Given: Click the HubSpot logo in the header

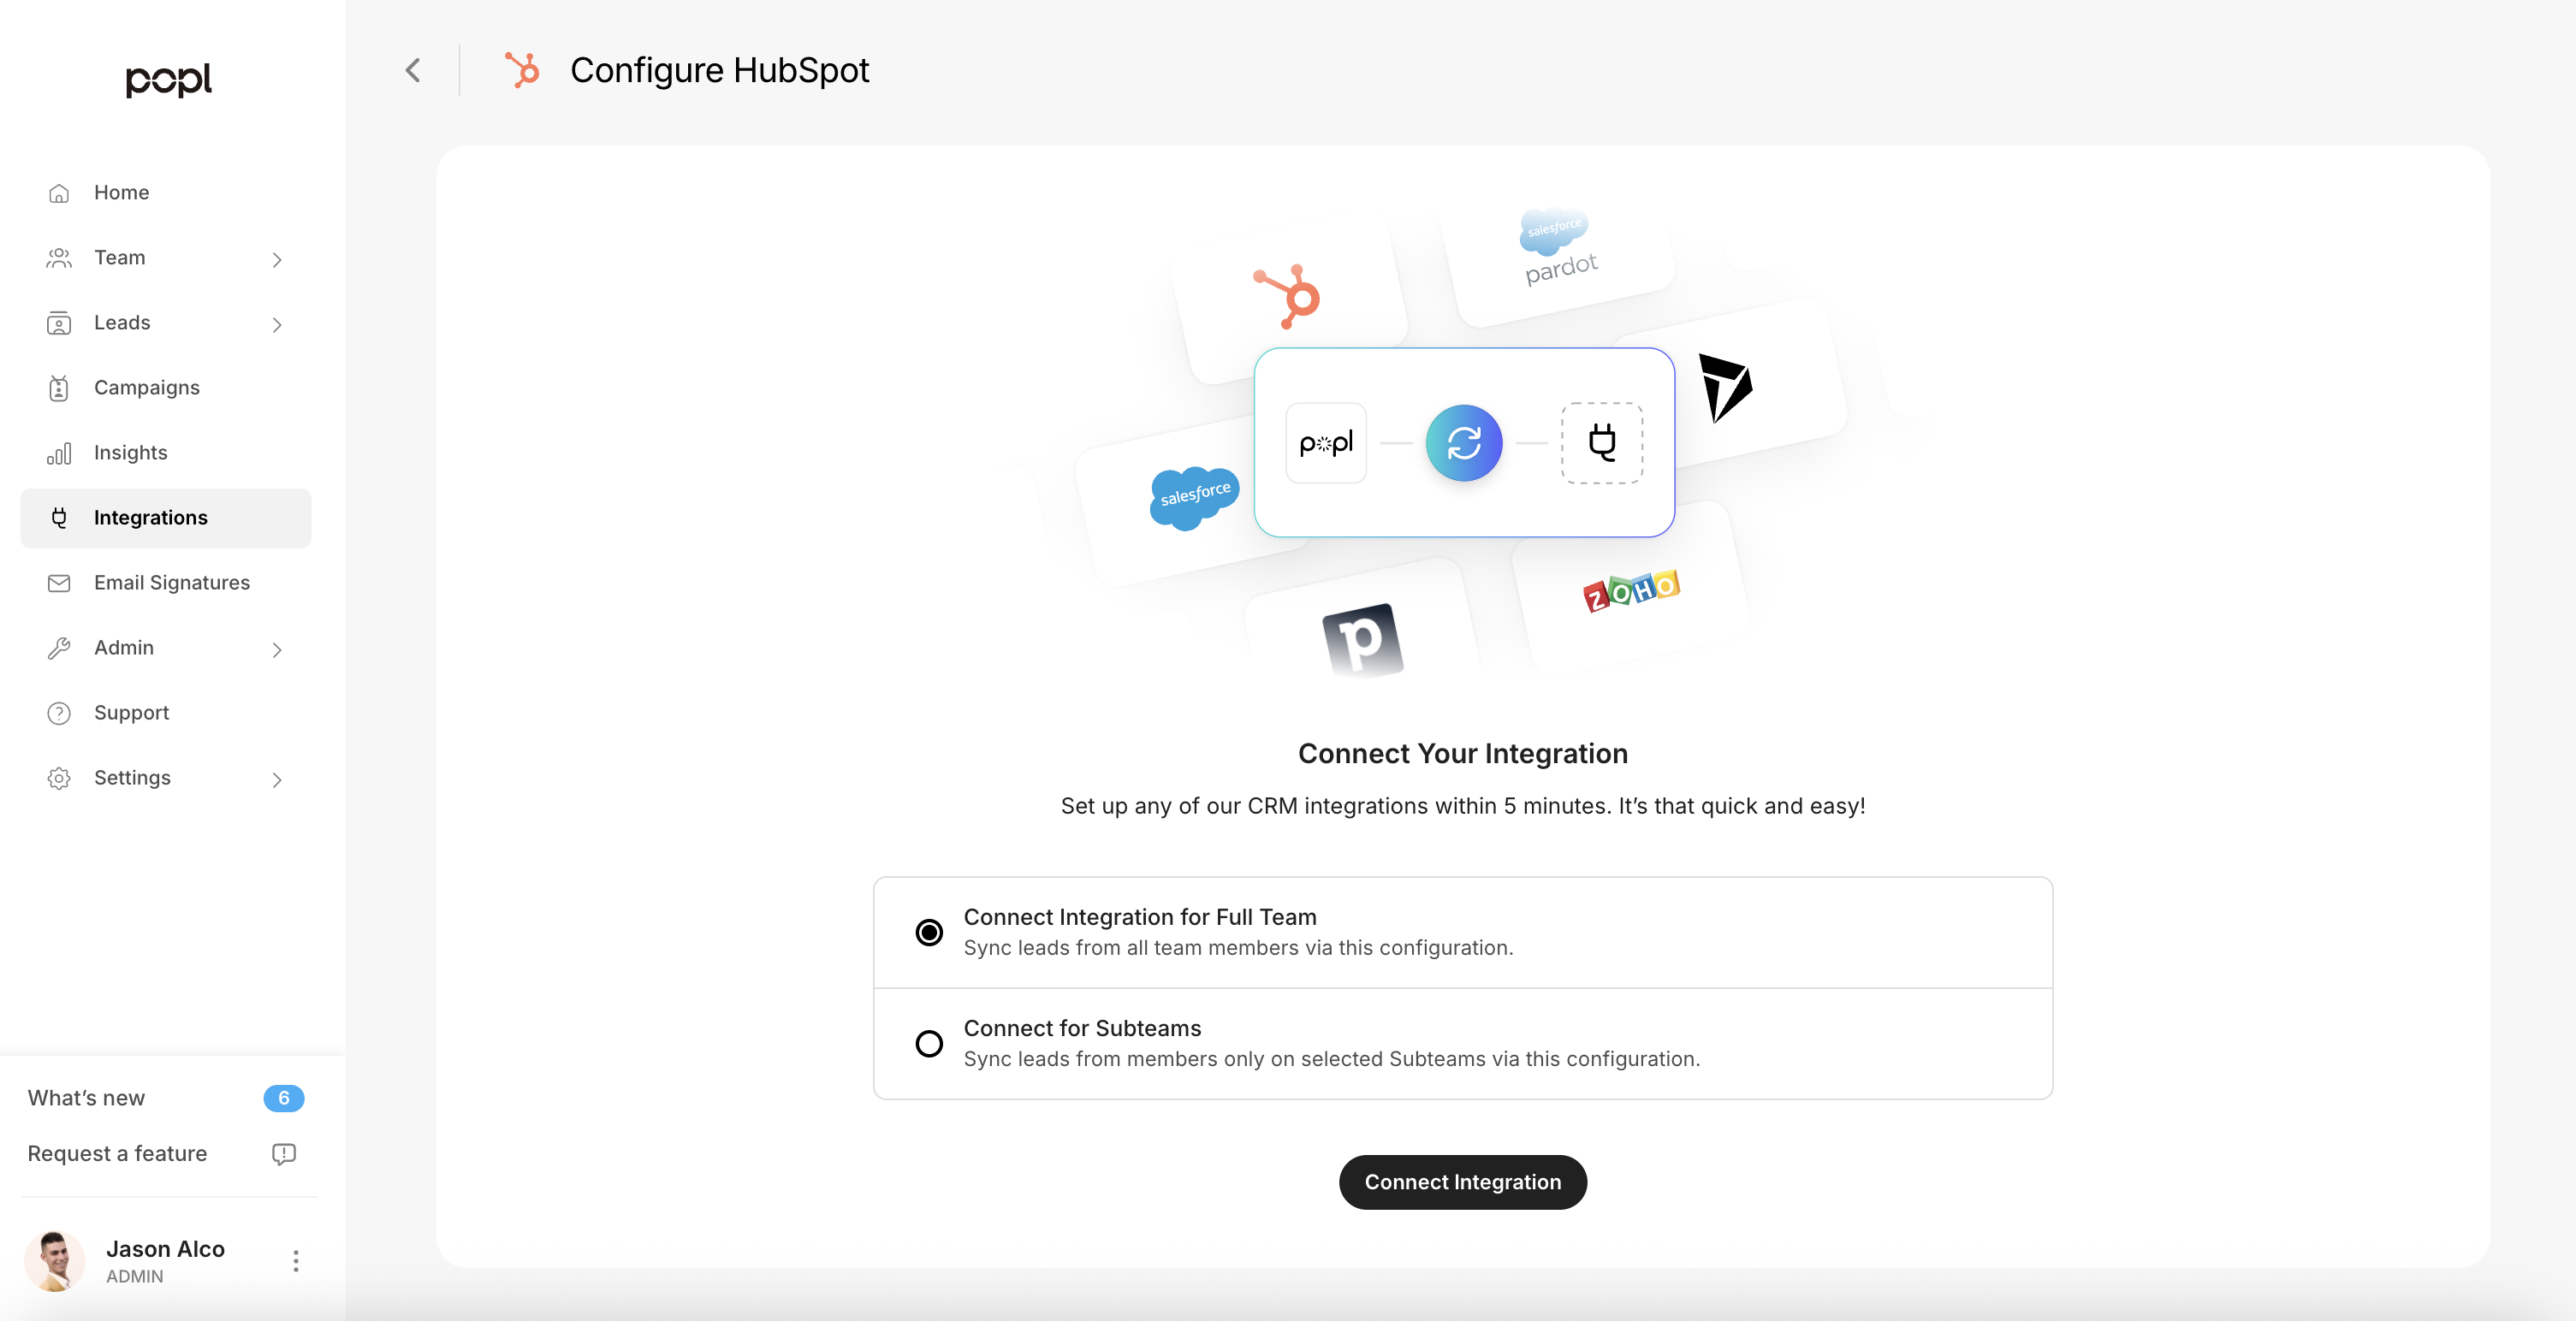Looking at the screenshot, I should click(x=522, y=70).
